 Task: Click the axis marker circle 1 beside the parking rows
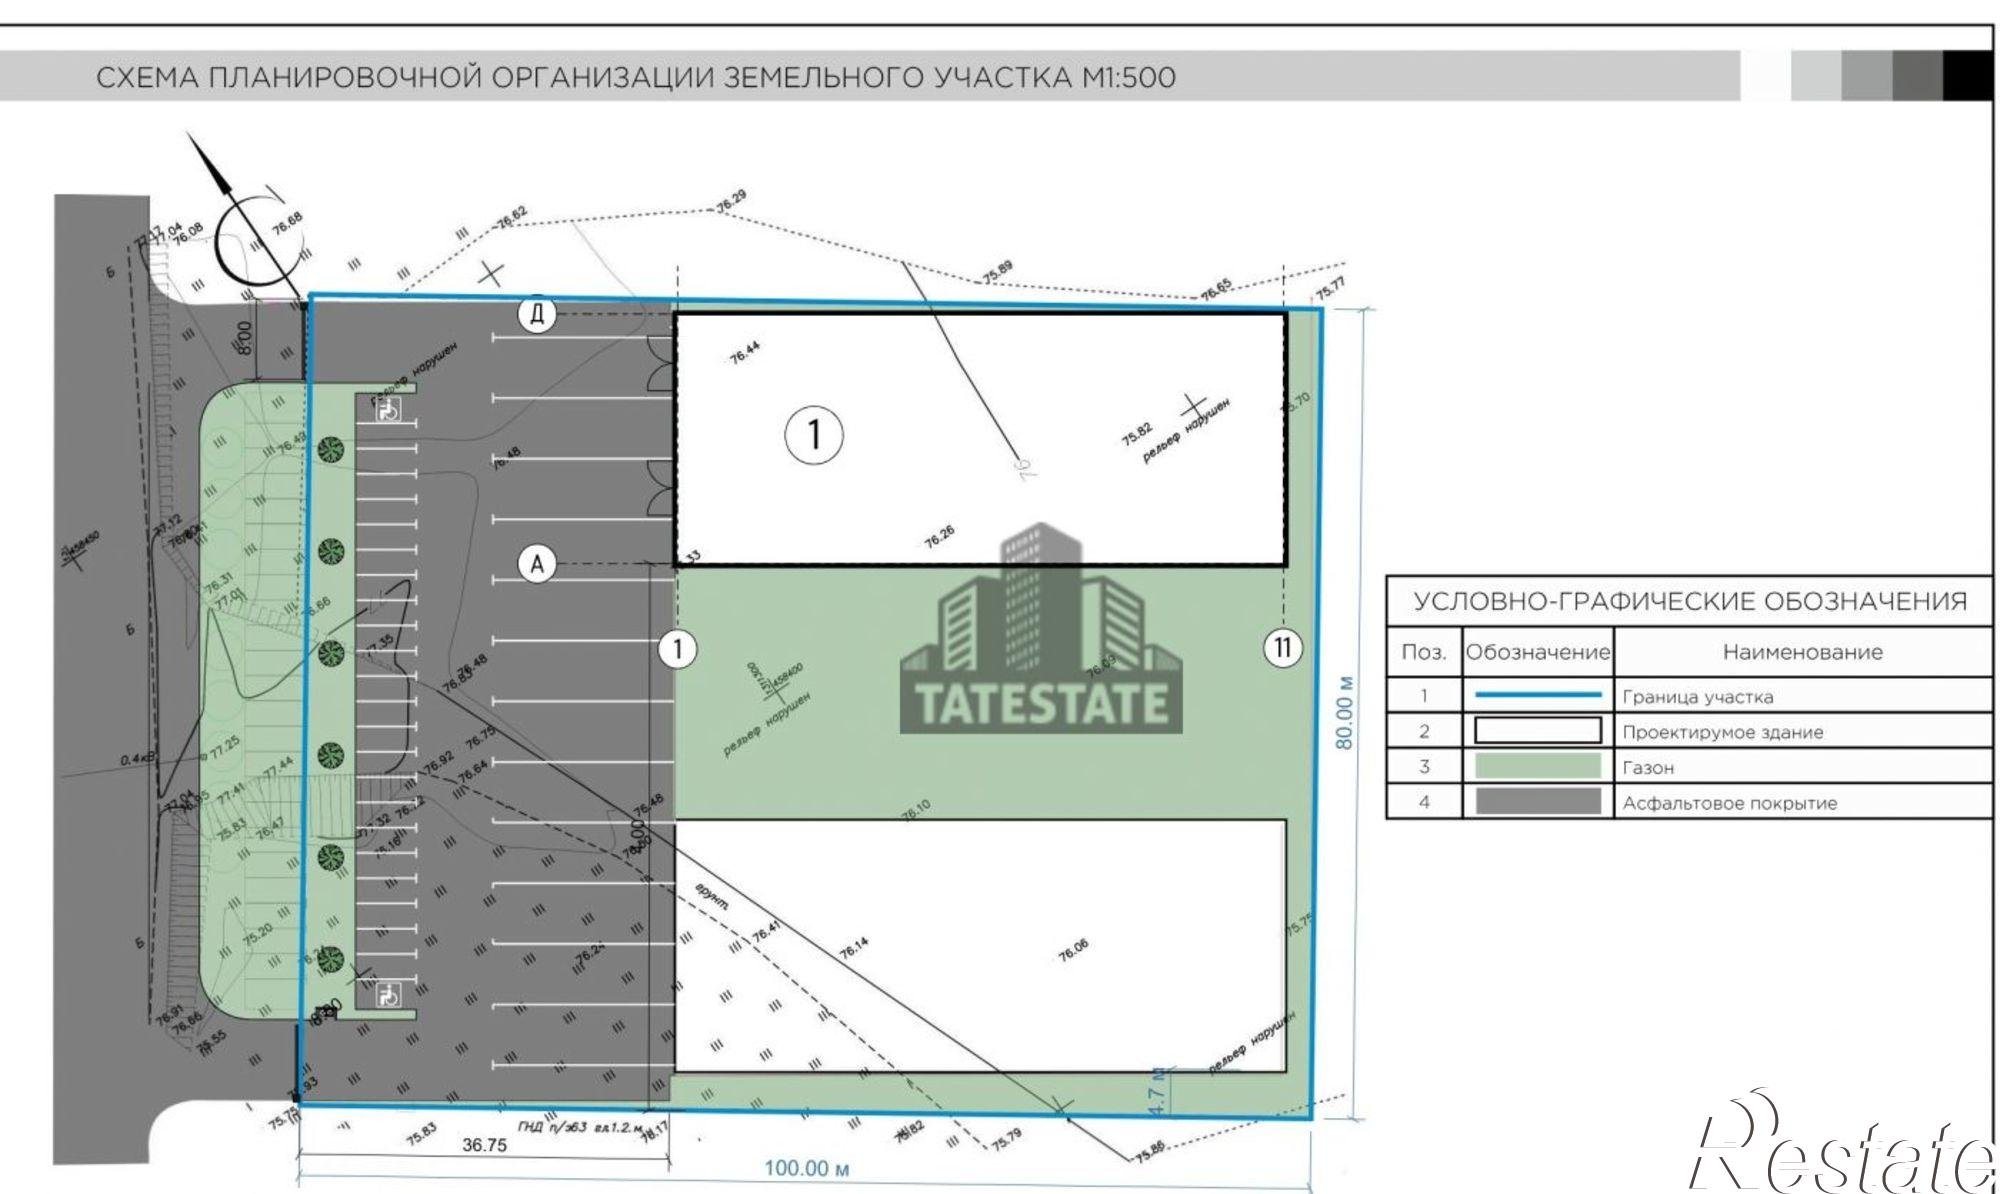click(677, 649)
